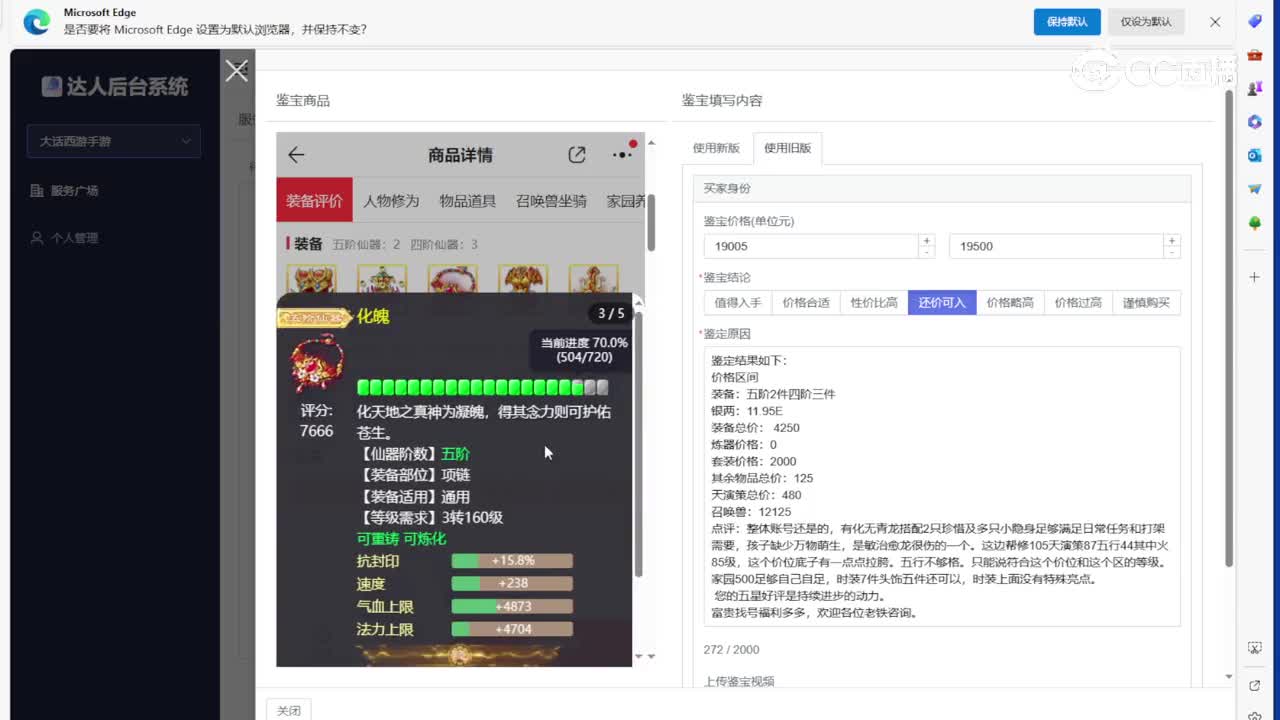Click the screen capture icon near bottom right

pos(1254,648)
